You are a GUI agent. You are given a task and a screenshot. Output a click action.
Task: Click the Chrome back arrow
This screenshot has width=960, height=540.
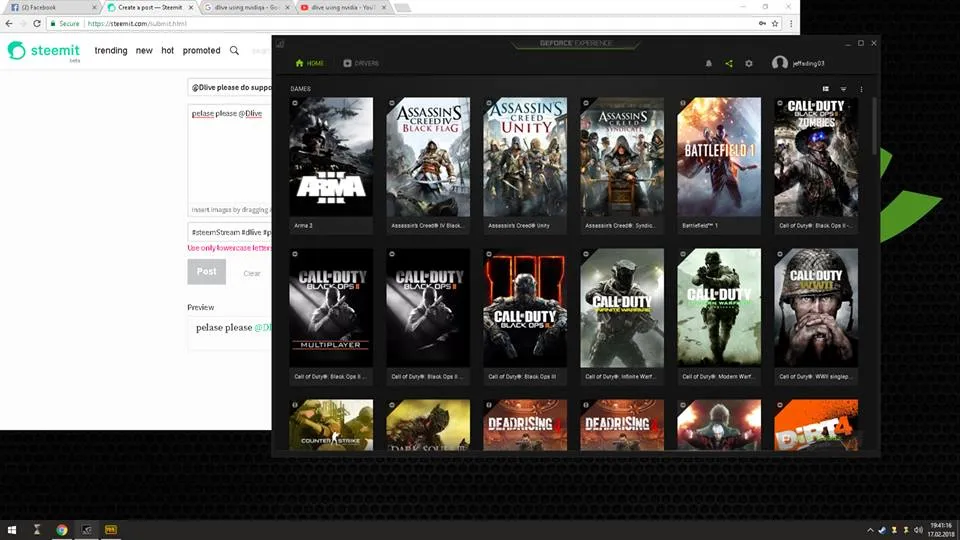click(9, 23)
